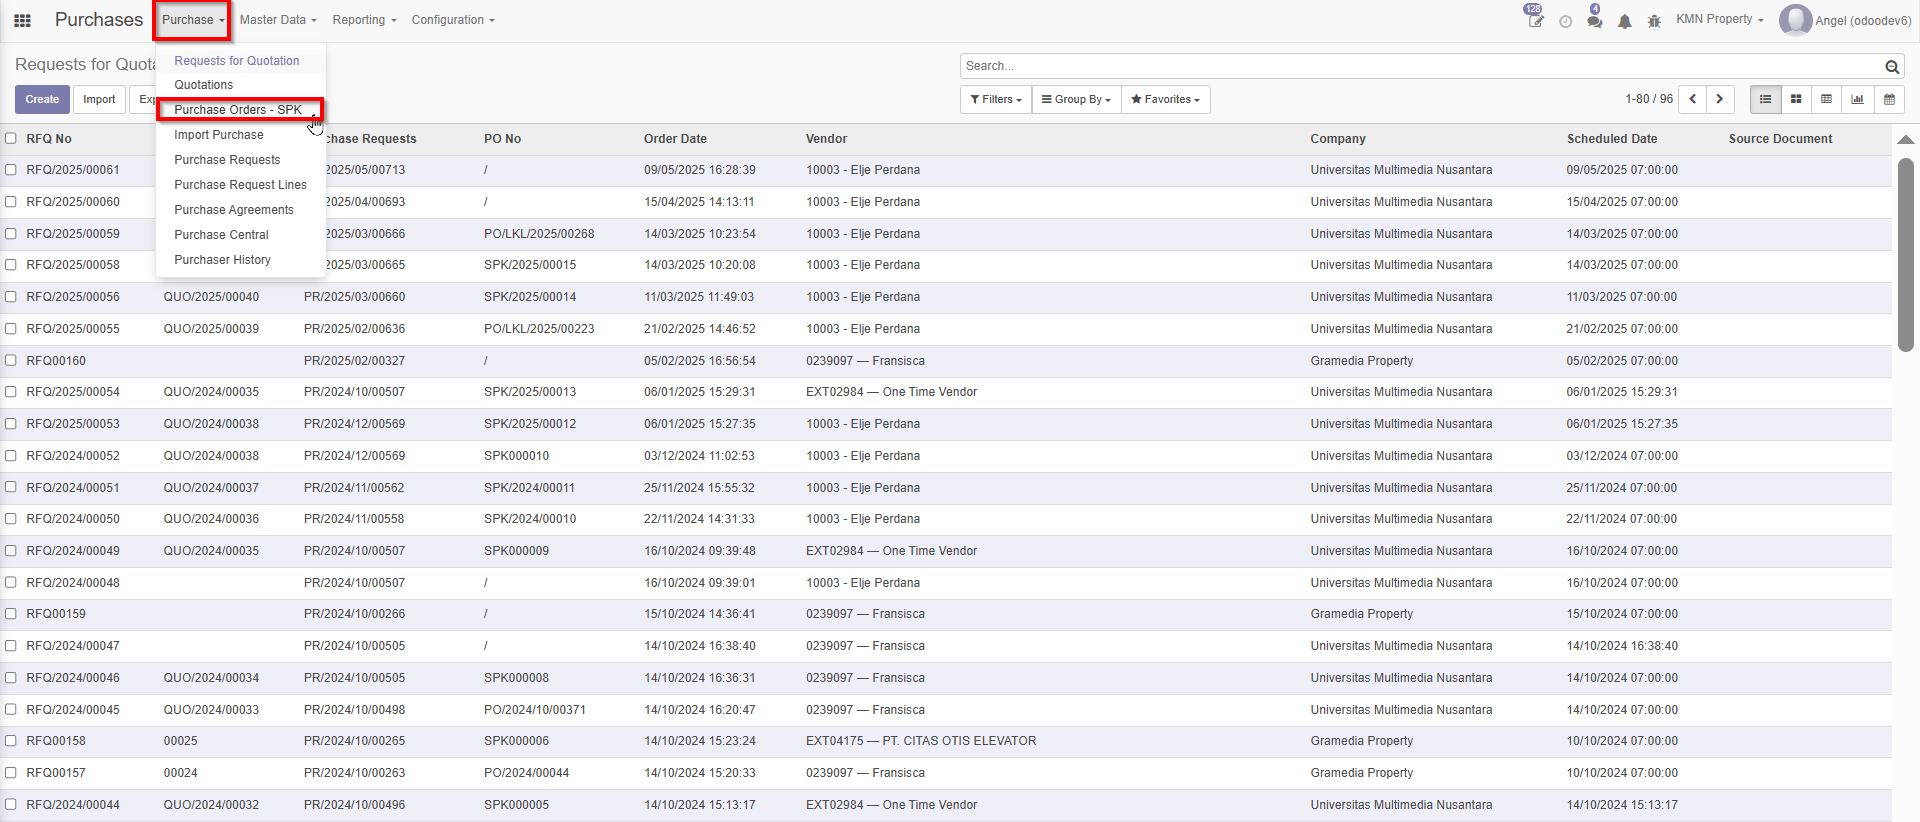Screen dimensions: 1920x822
Task: Sort by Order Date column header
Action: [x=675, y=139]
